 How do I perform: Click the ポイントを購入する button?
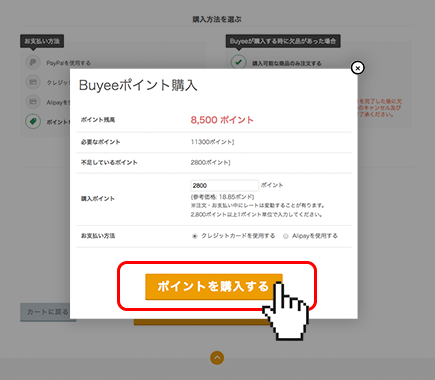pyautogui.click(x=214, y=287)
